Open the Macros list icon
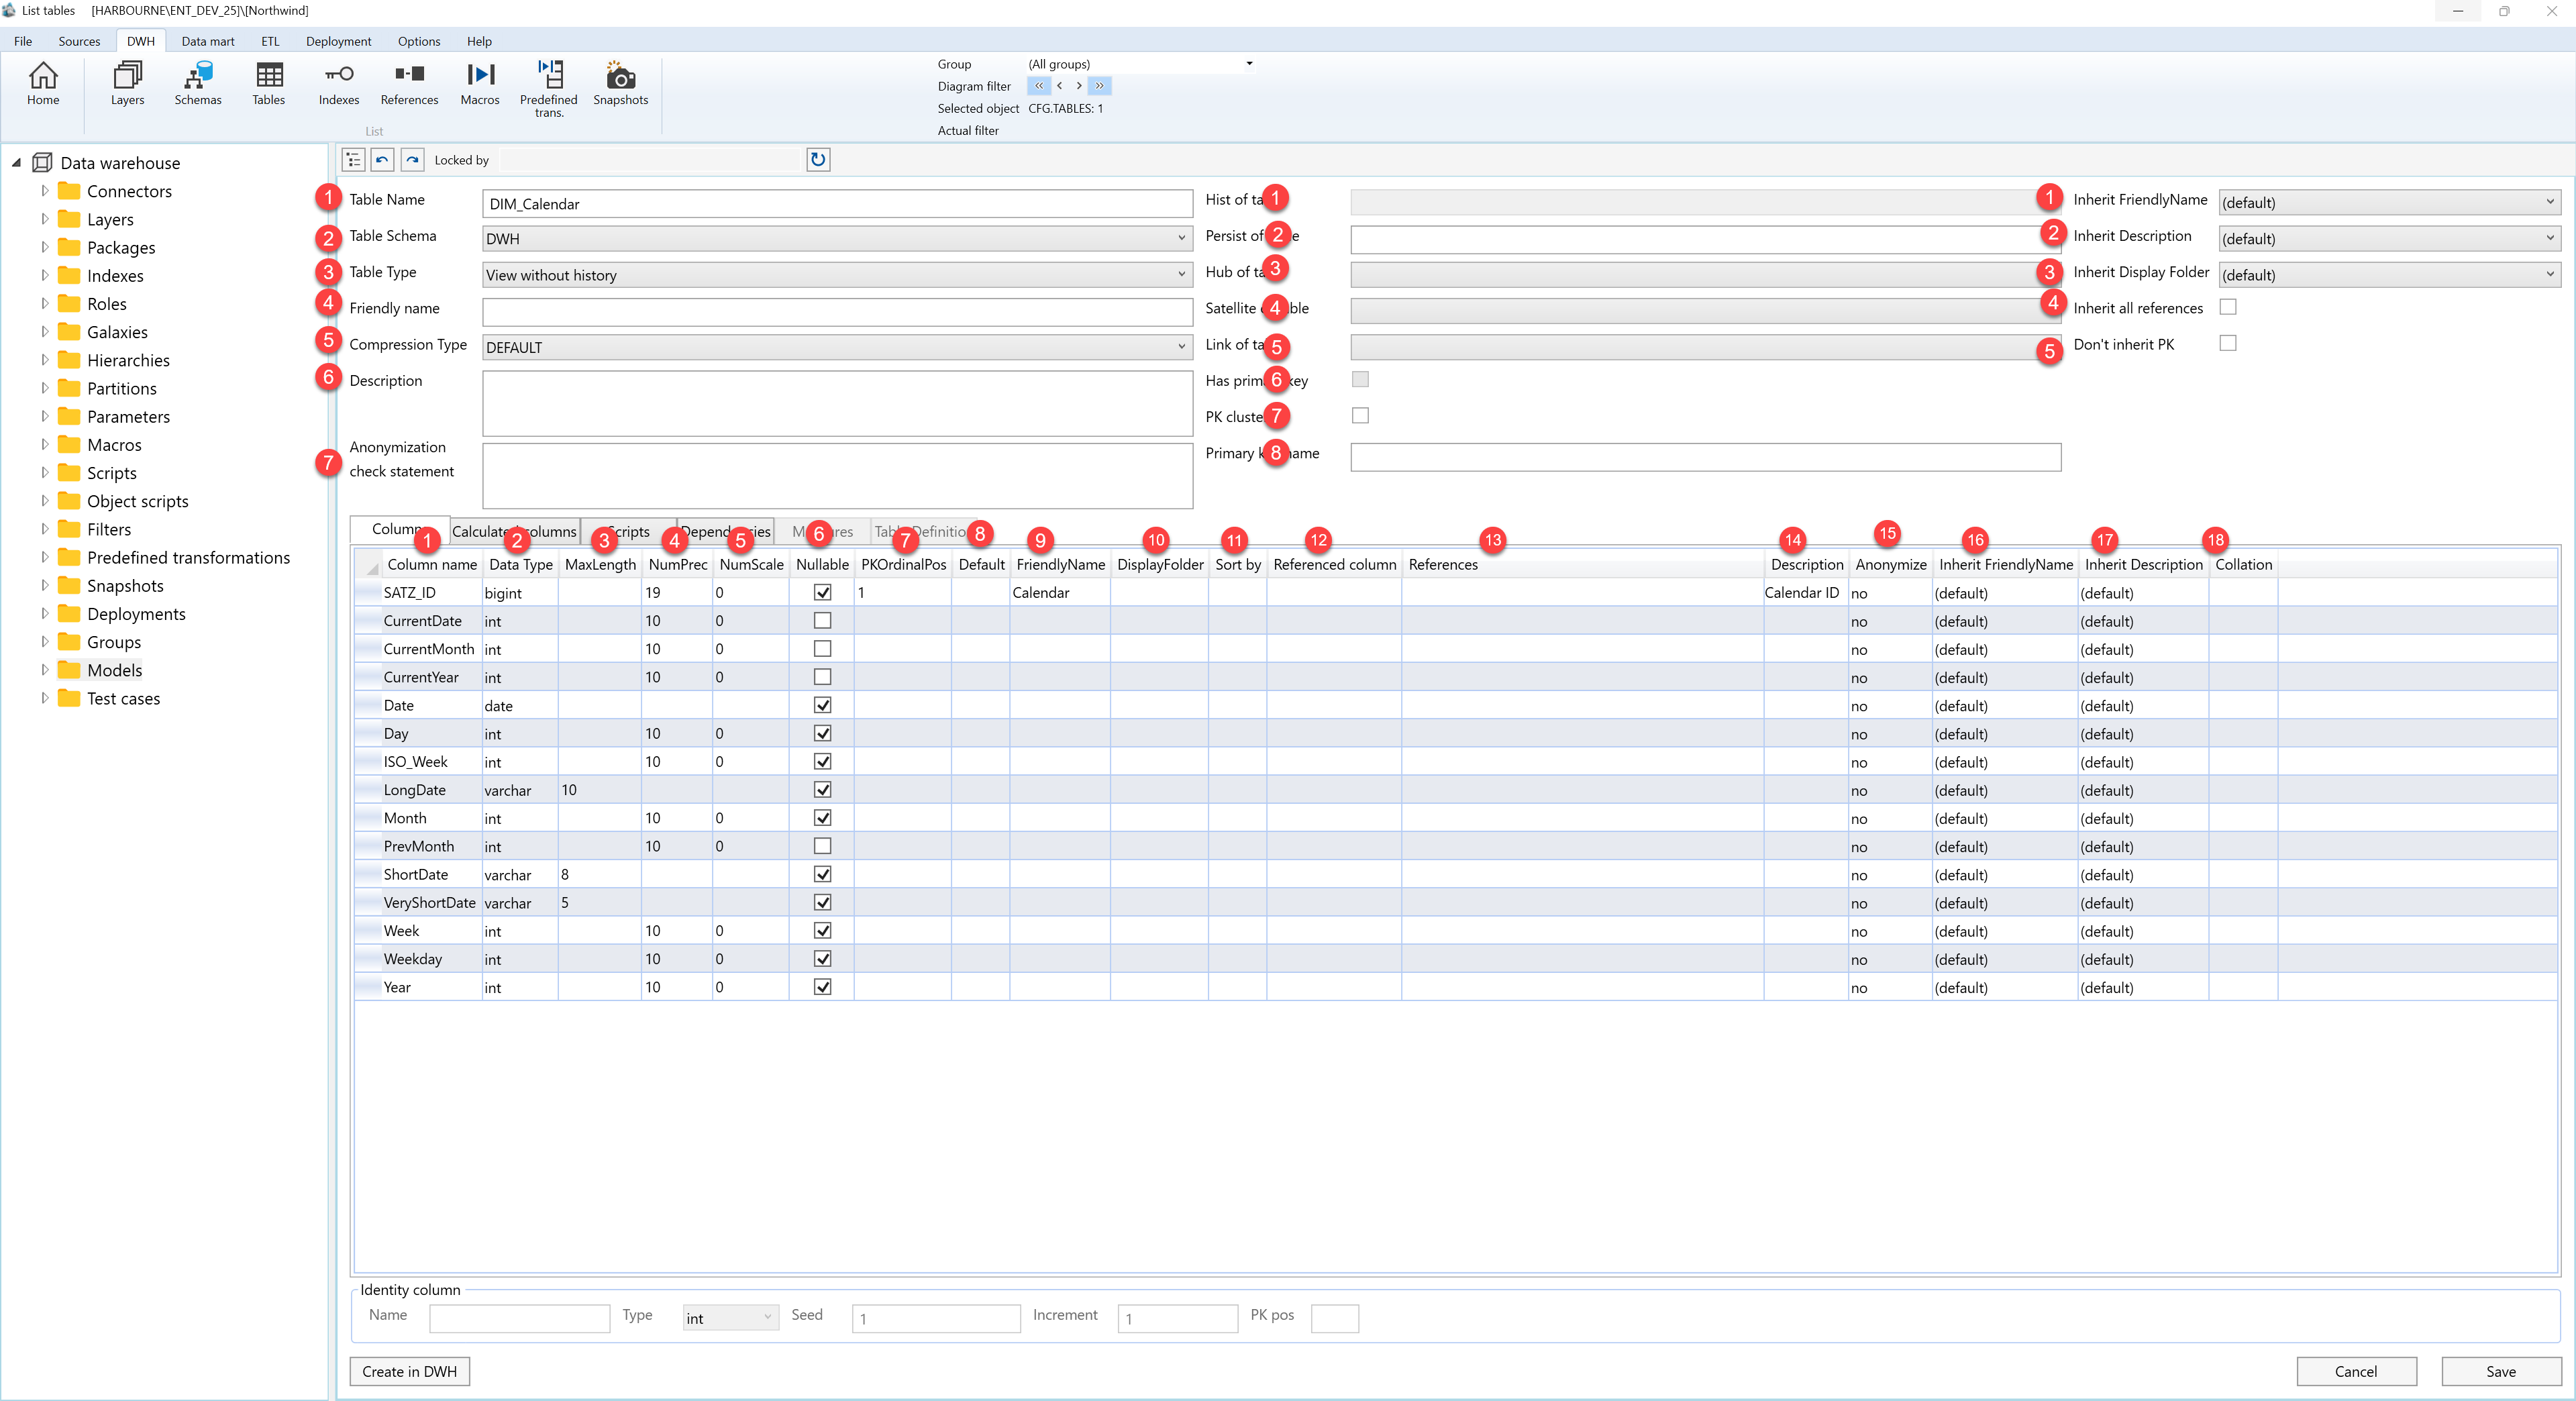 tap(480, 83)
